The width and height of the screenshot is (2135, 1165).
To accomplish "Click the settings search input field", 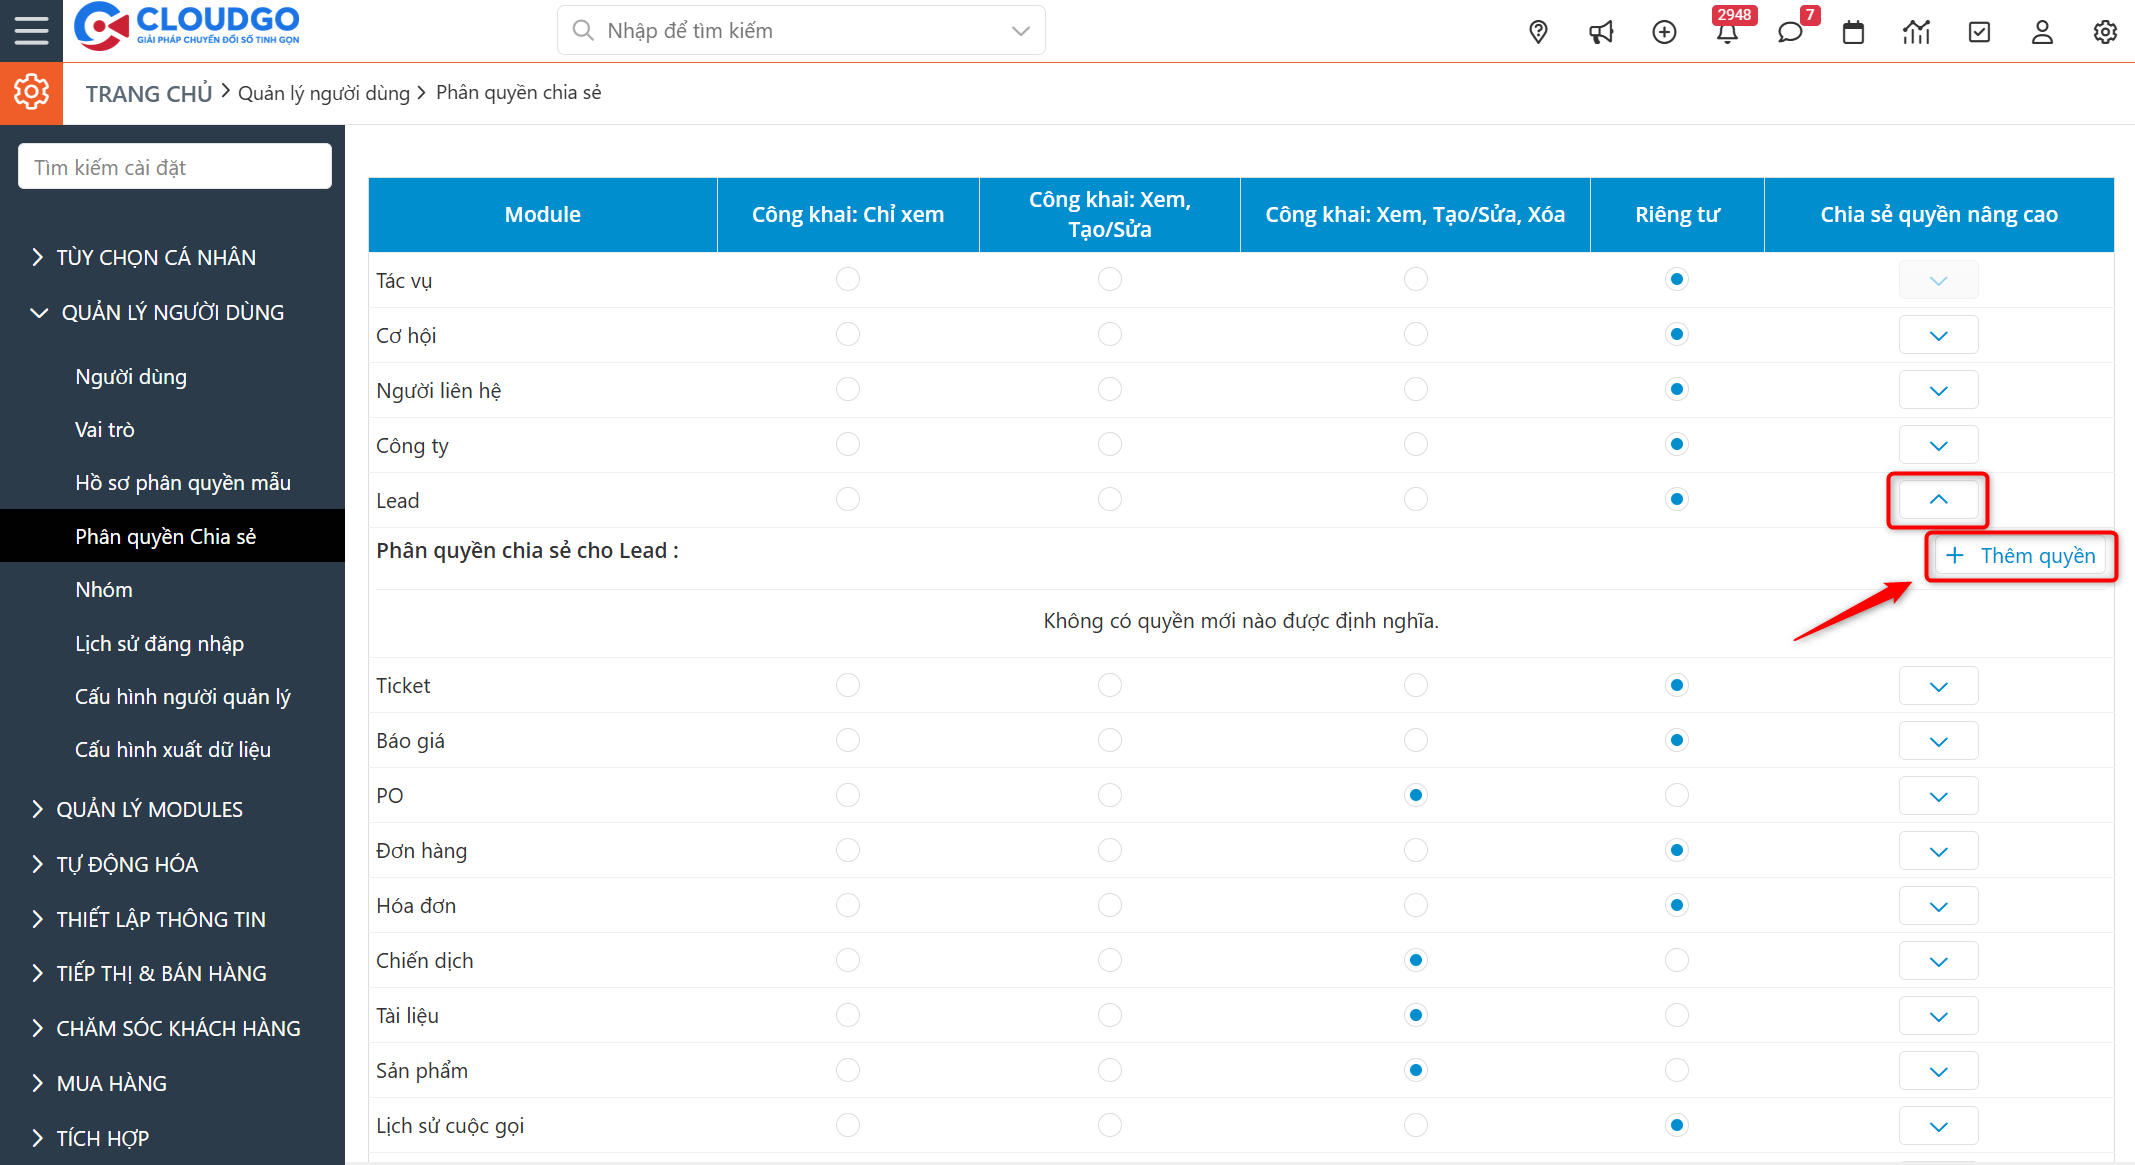I will tap(174, 165).
